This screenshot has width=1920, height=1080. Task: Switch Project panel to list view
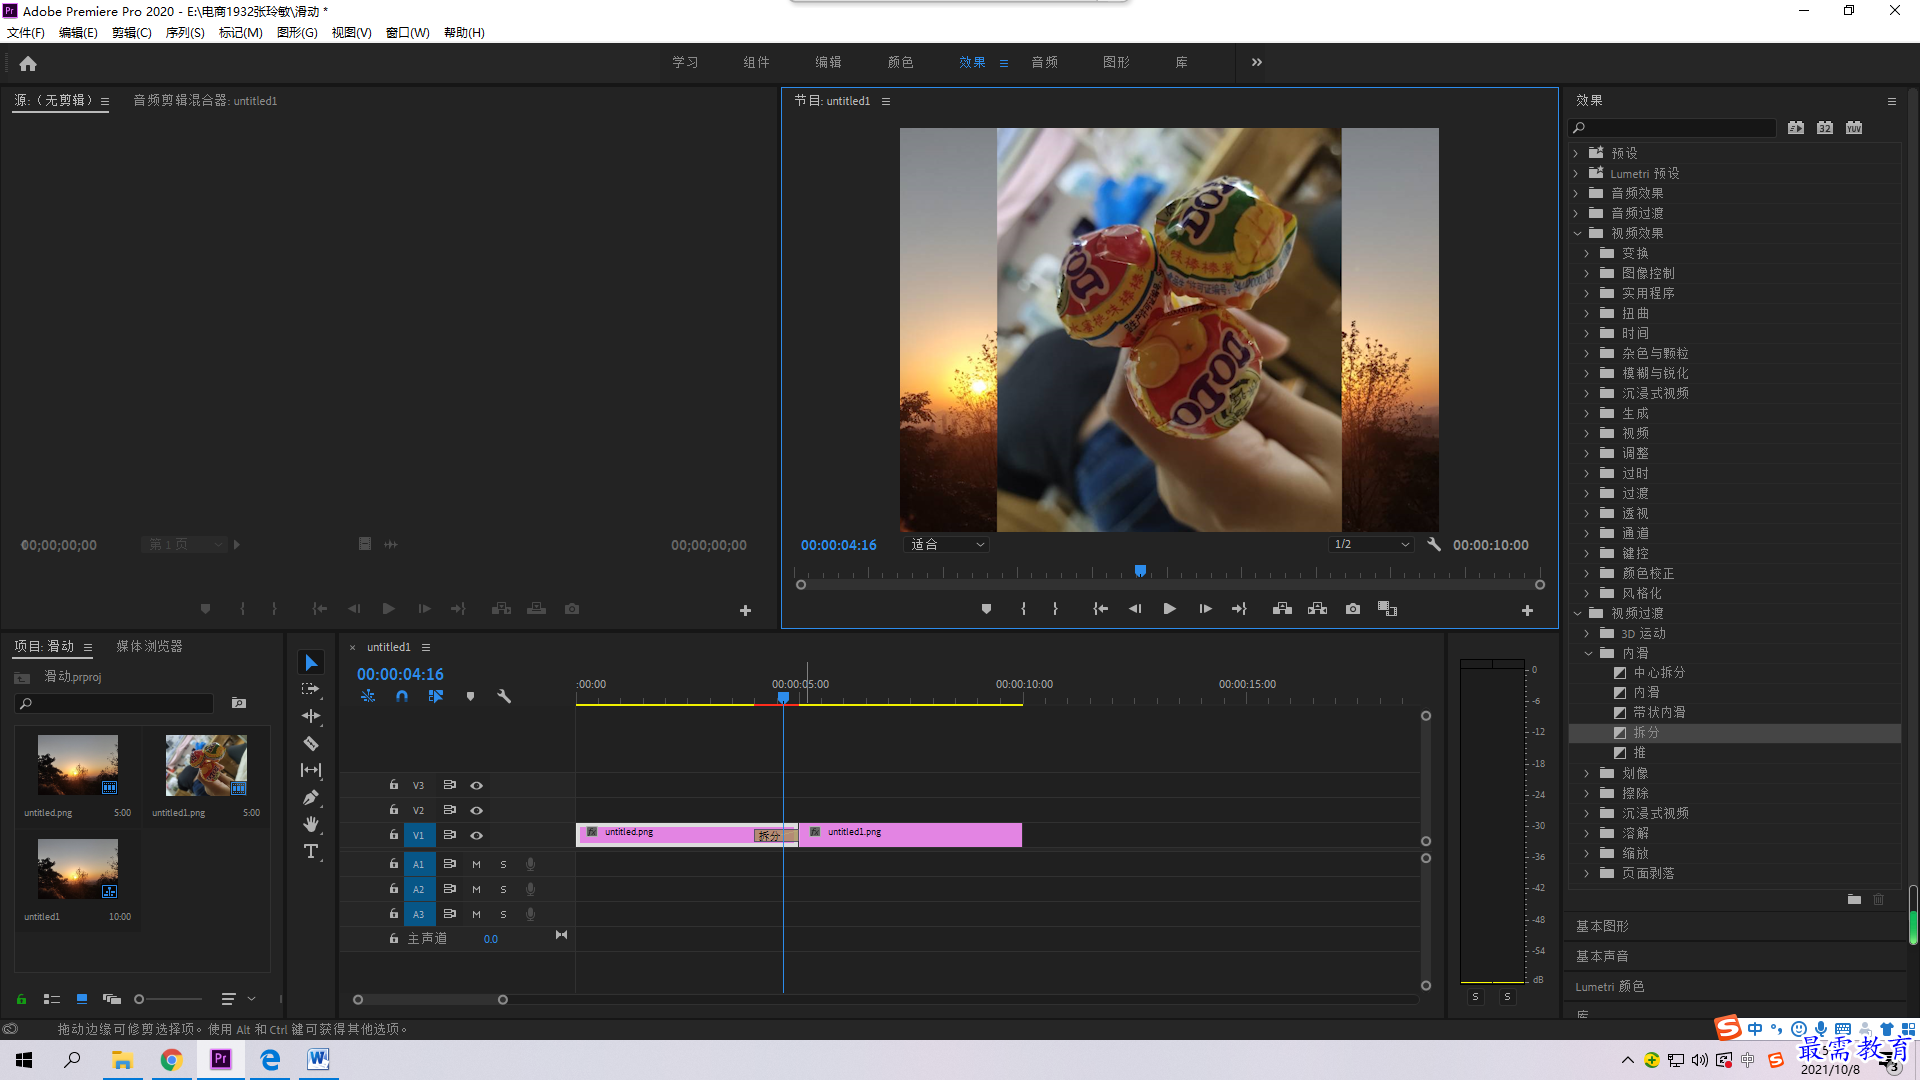pos(52,999)
